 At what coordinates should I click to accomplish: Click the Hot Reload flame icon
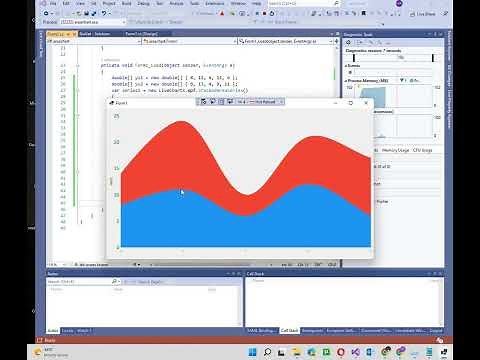point(222,14)
